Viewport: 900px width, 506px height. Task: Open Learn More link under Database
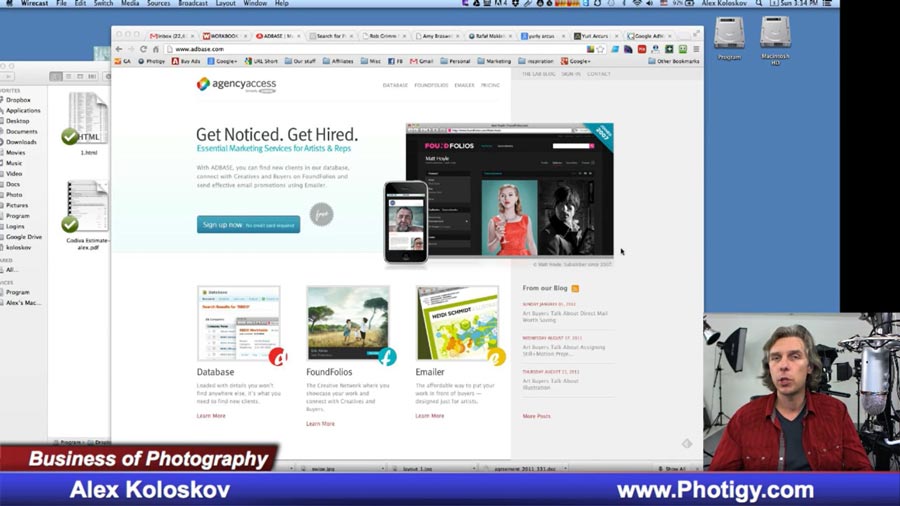click(x=211, y=415)
